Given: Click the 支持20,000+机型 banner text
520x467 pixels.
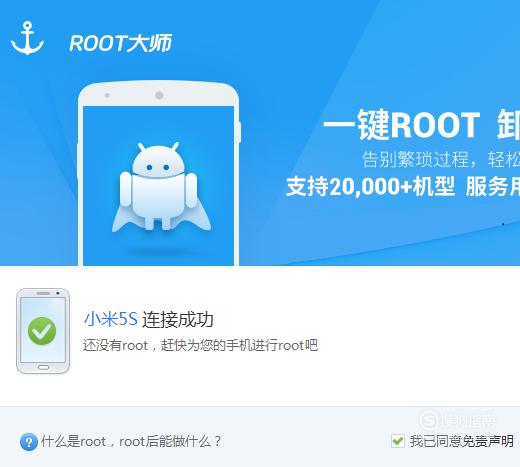Looking at the screenshot, I should 370,186.
